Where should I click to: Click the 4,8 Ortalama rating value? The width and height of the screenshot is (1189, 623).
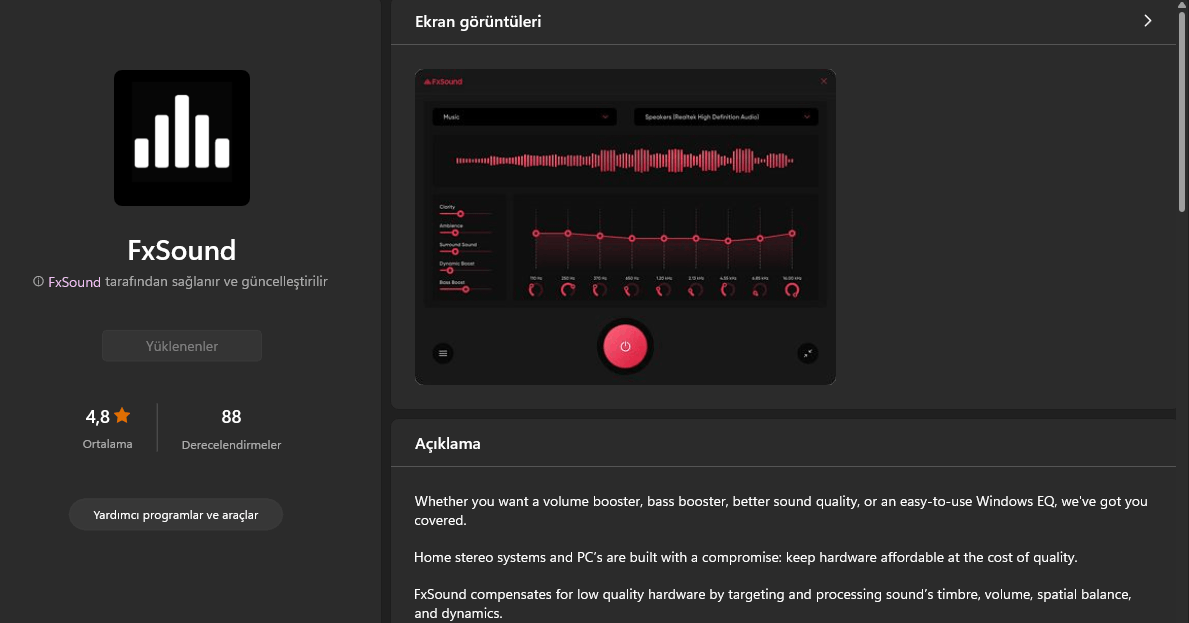[x=98, y=416]
